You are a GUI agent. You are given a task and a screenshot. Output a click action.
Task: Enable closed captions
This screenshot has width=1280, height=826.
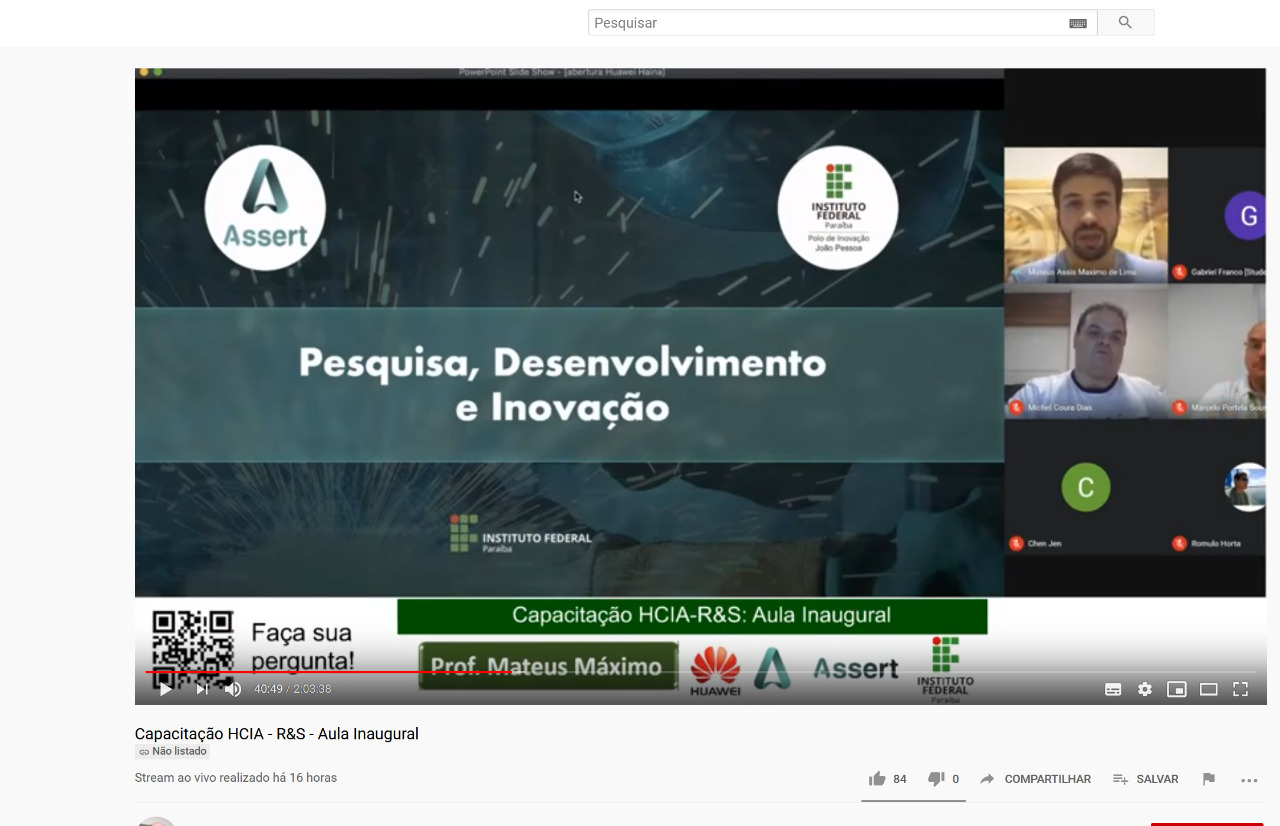pyautogui.click(x=1112, y=689)
